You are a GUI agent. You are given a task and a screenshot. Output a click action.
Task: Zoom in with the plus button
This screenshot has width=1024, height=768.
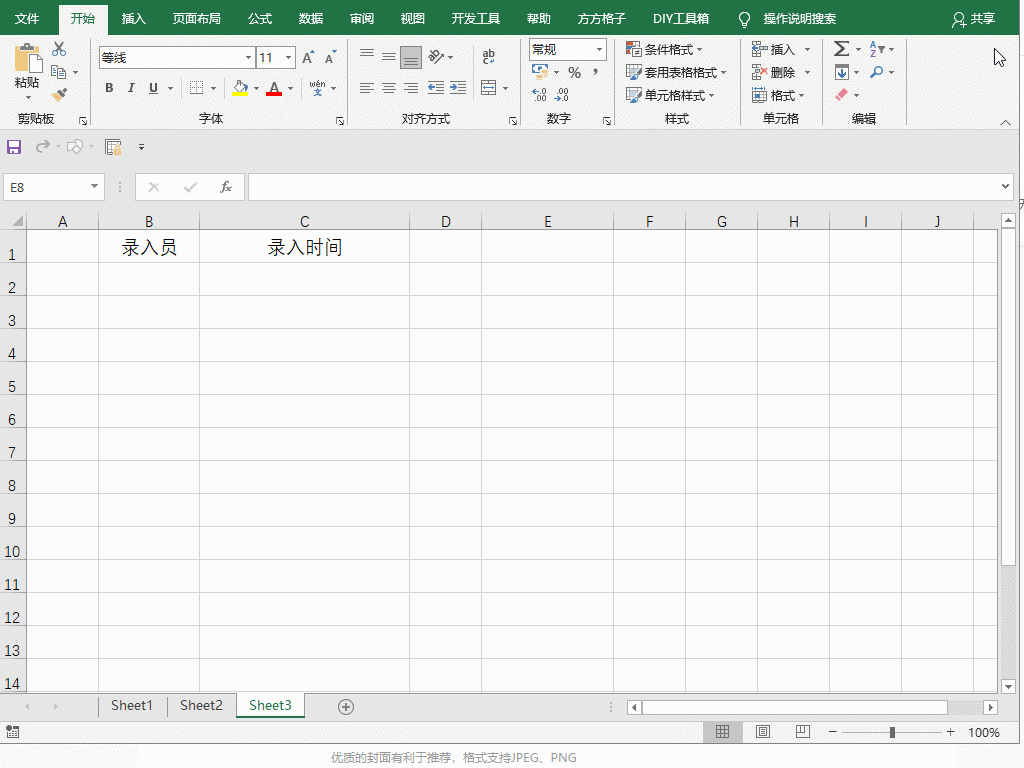[950, 732]
